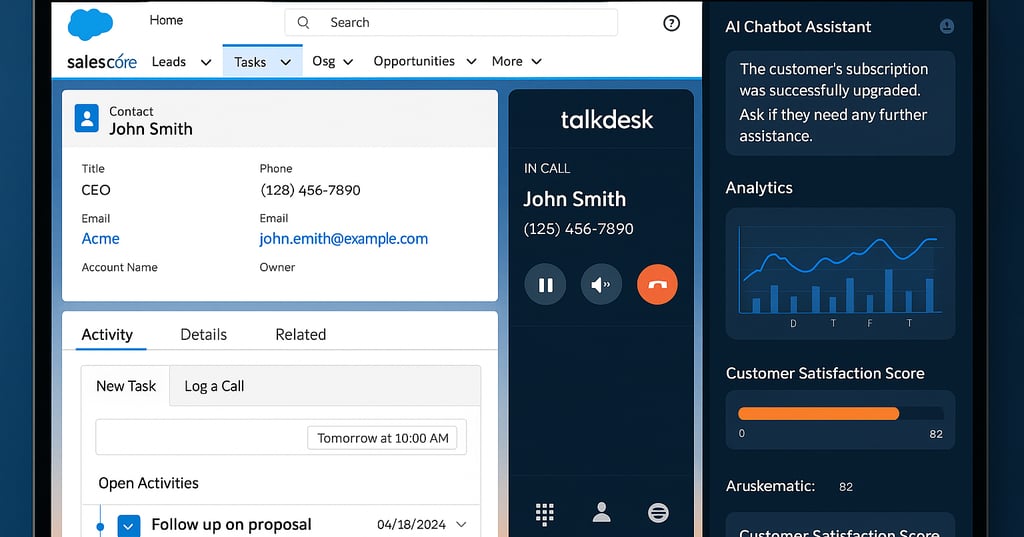Open the Leads tab
Image resolution: width=1024 pixels, height=537 pixels.
tap(168, 61)
